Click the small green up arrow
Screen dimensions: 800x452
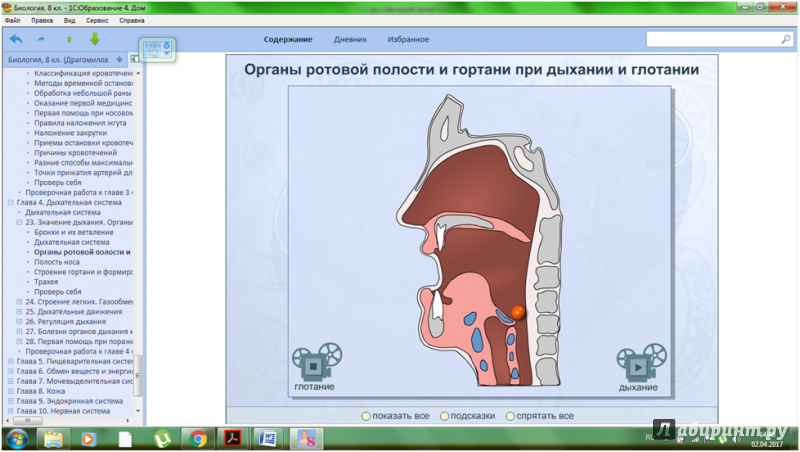[x=69, y=39]
